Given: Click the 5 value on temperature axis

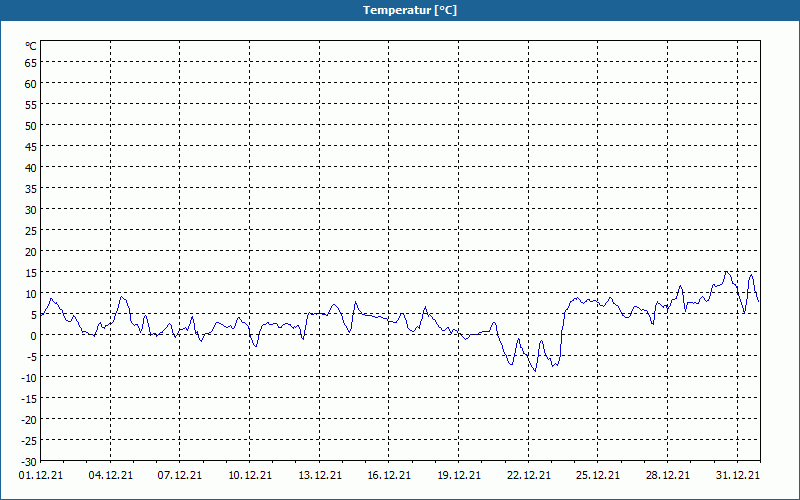Looking at the screenshot, I should tap(34, 315).
